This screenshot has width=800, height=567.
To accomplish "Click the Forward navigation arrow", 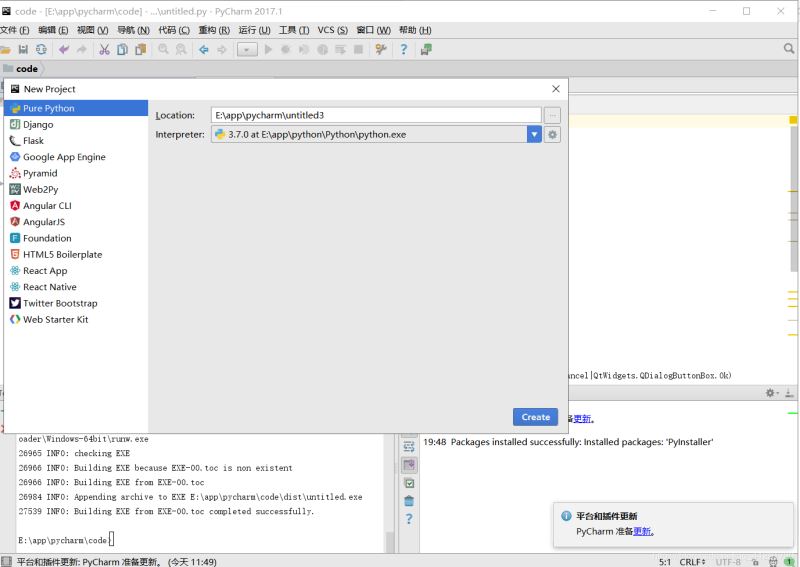I will (222, 50).
